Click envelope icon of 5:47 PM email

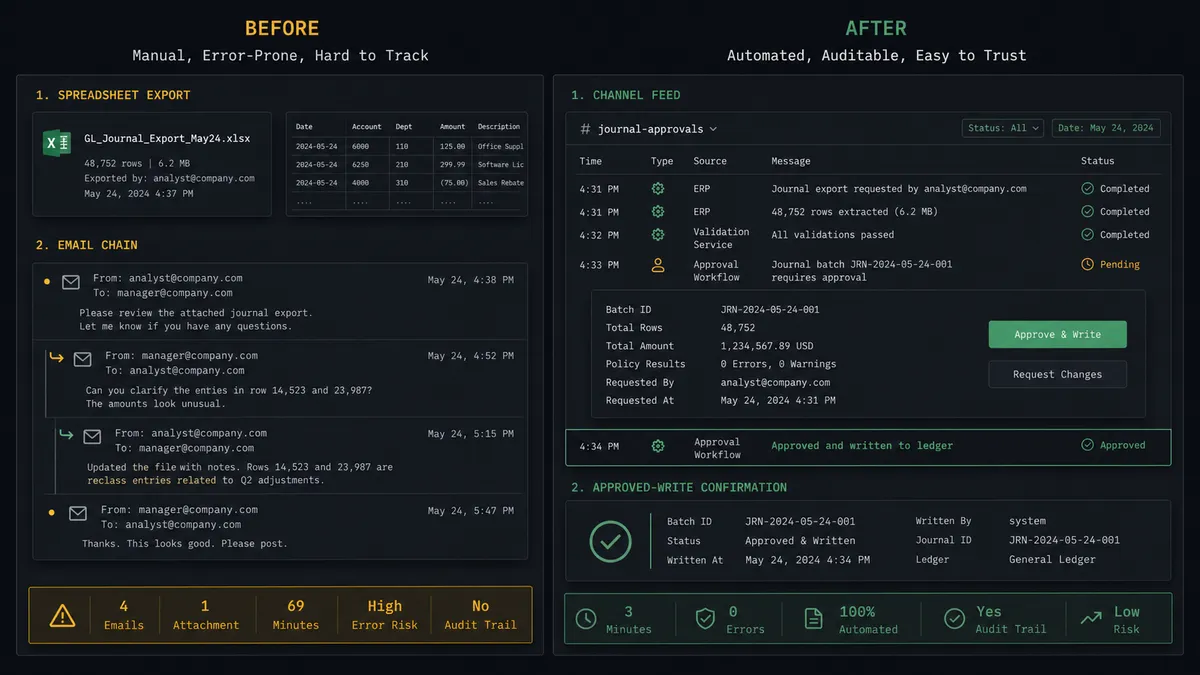point(78,513)
